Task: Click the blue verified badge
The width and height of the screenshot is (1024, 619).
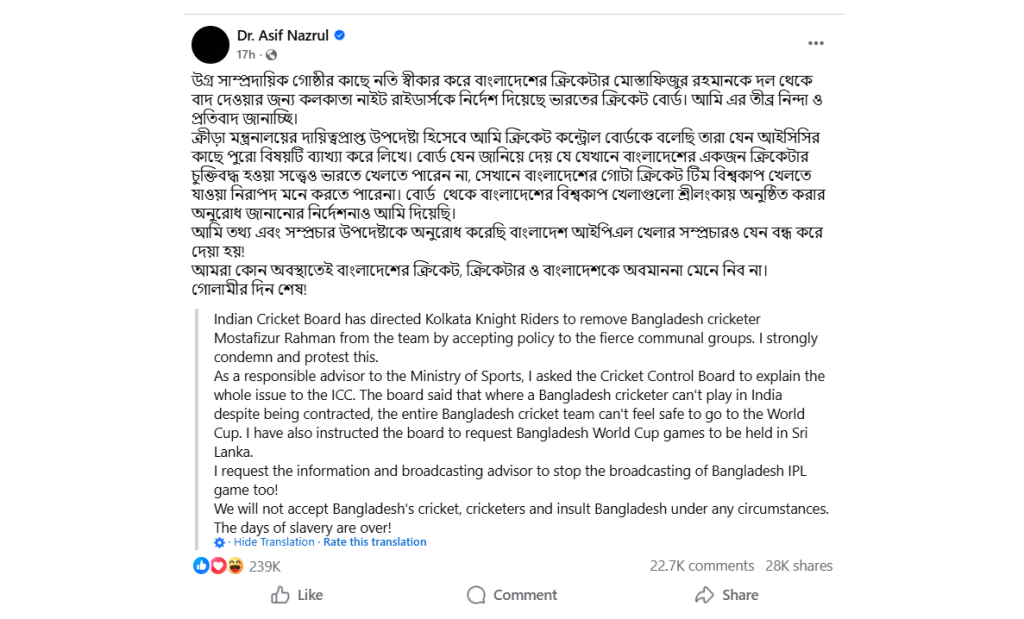Action: [340, 35]
